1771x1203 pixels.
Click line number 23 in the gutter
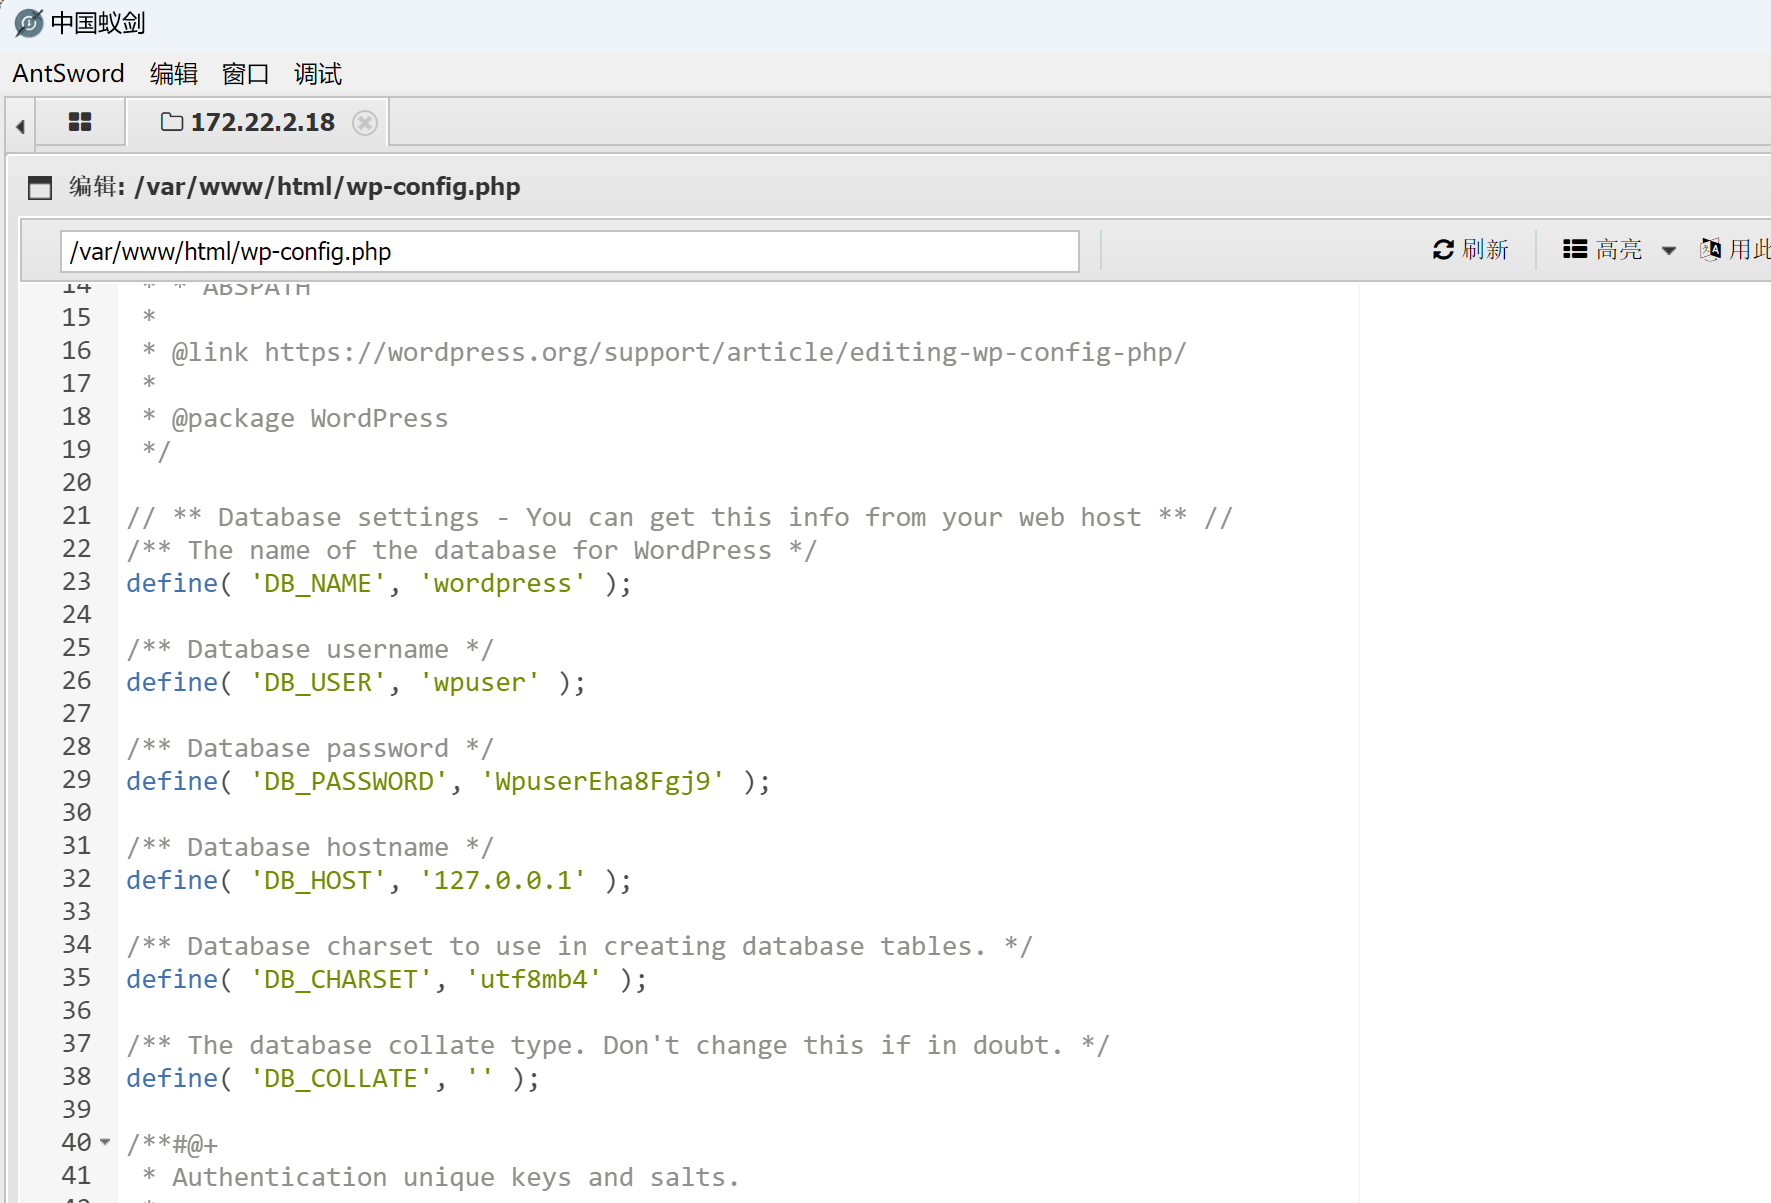(x=76, y=581)
